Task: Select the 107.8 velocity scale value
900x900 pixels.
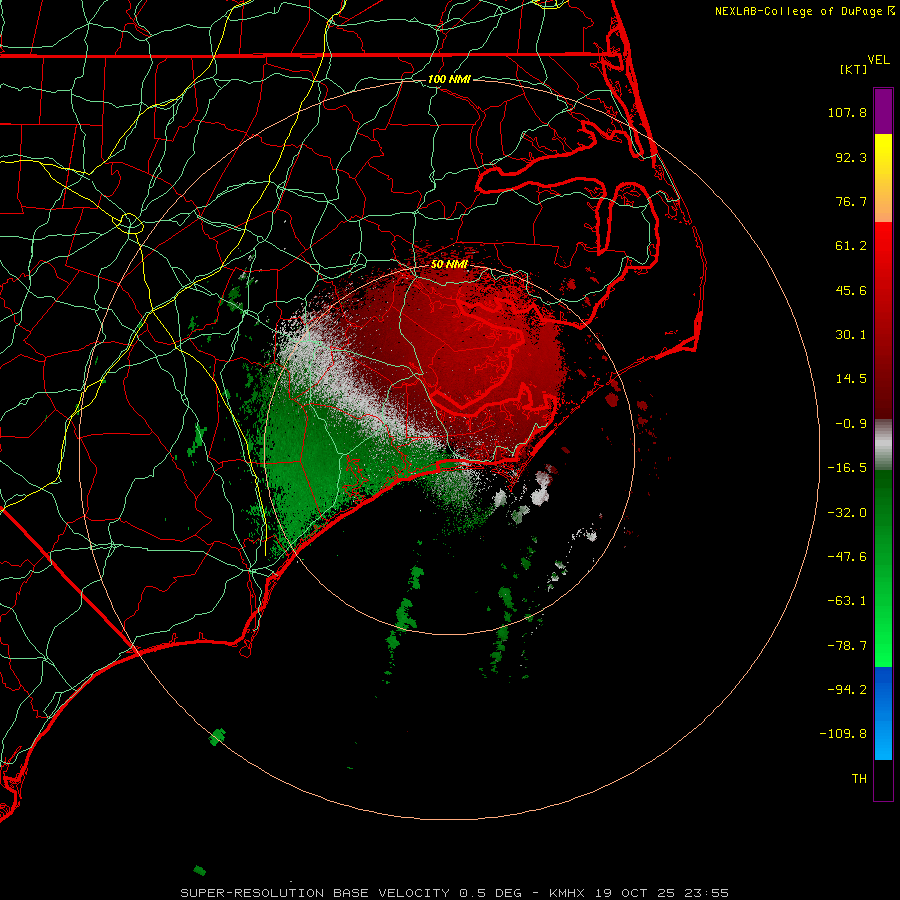Action: click(x=847, y=112)
